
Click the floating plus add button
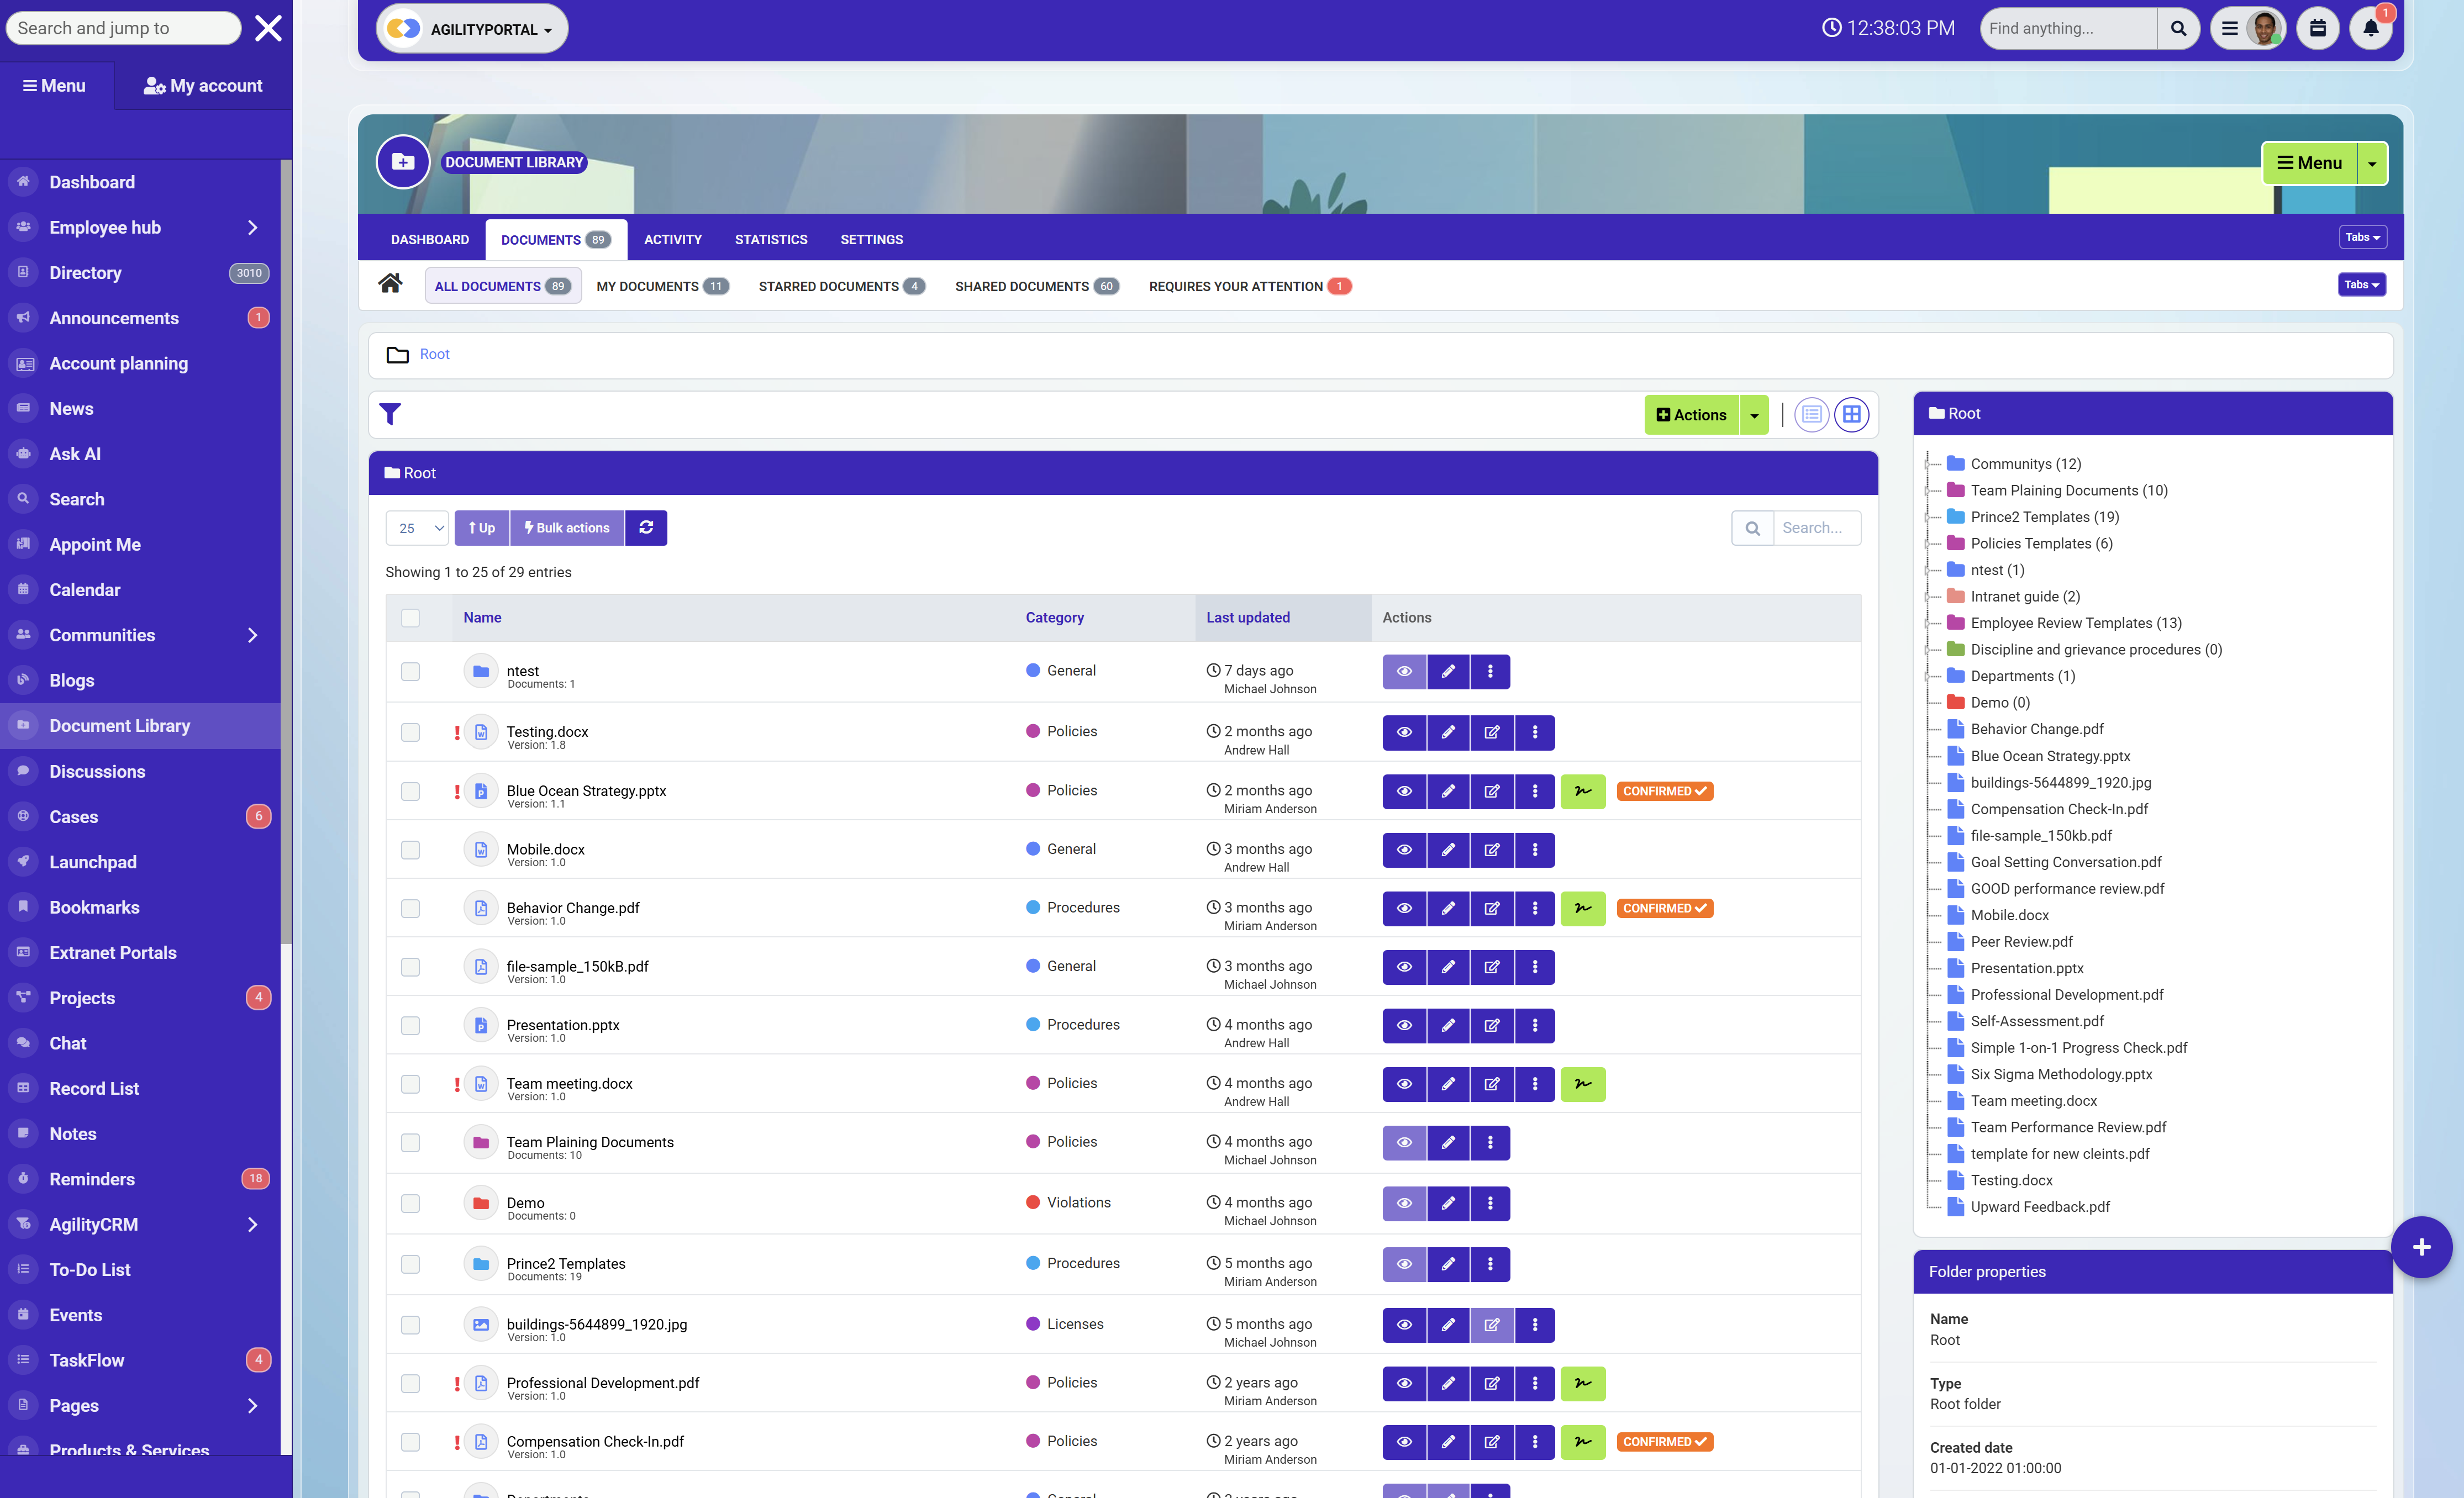[2421, 1247]
